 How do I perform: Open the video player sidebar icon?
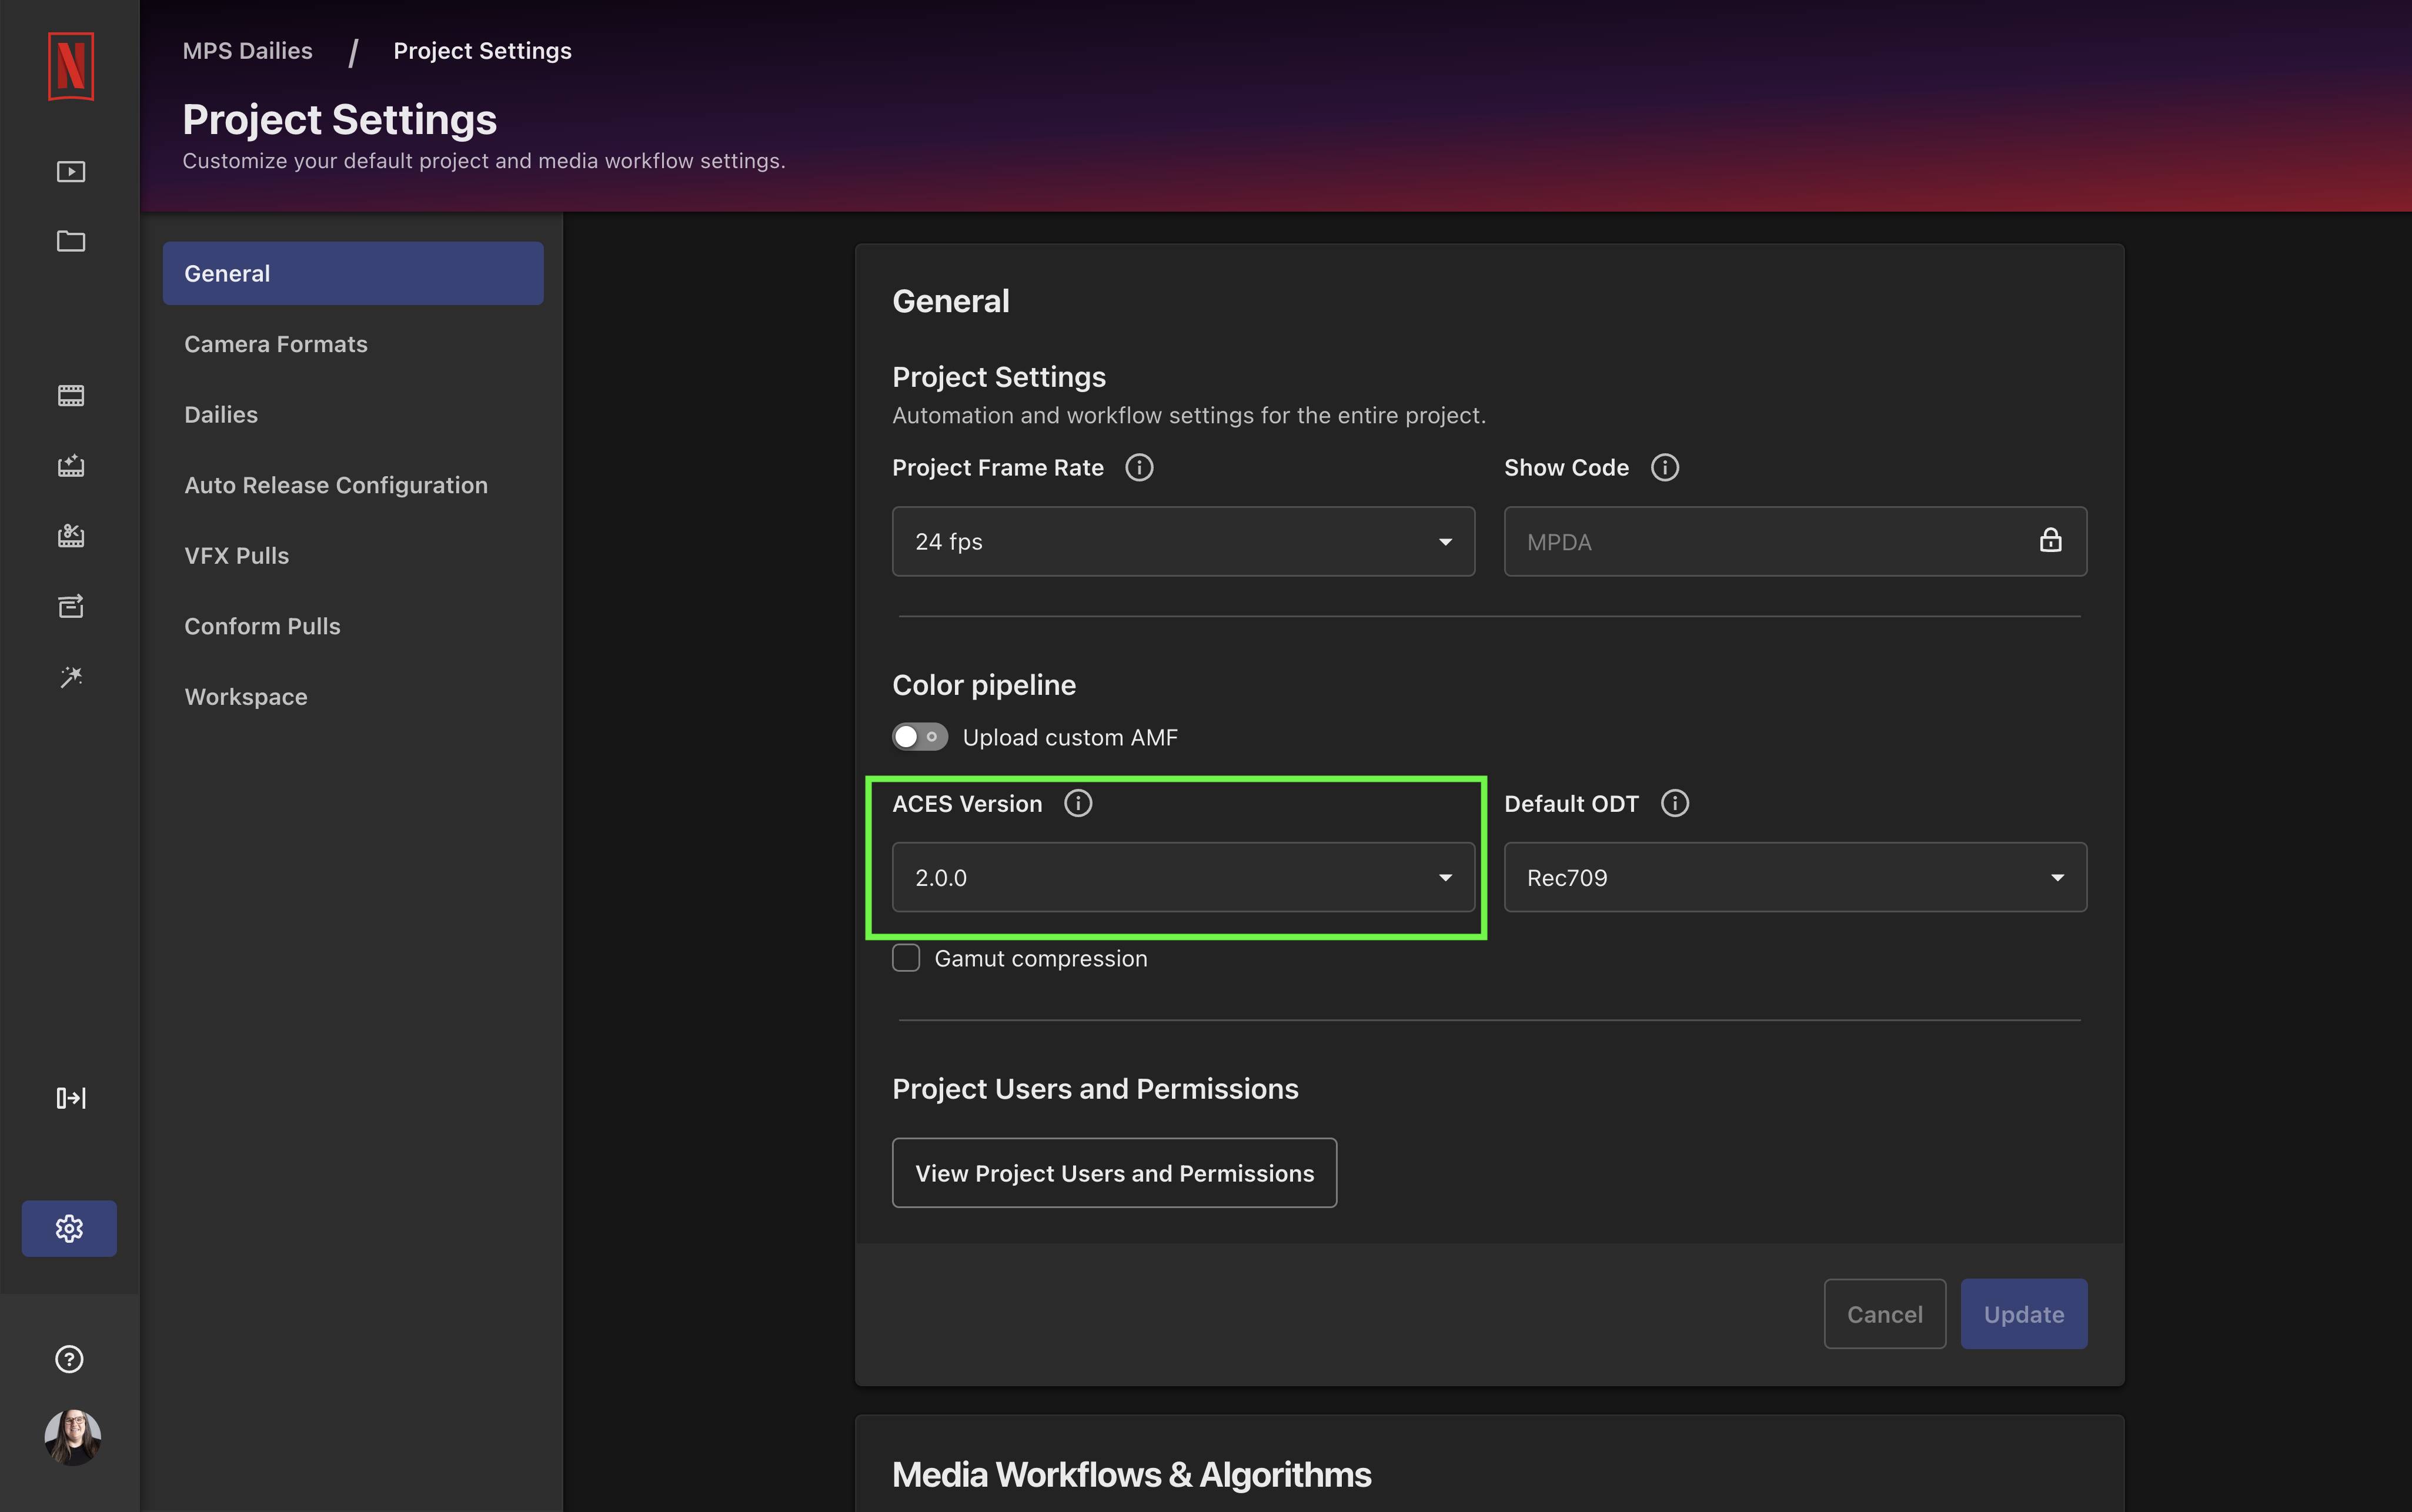70,172
